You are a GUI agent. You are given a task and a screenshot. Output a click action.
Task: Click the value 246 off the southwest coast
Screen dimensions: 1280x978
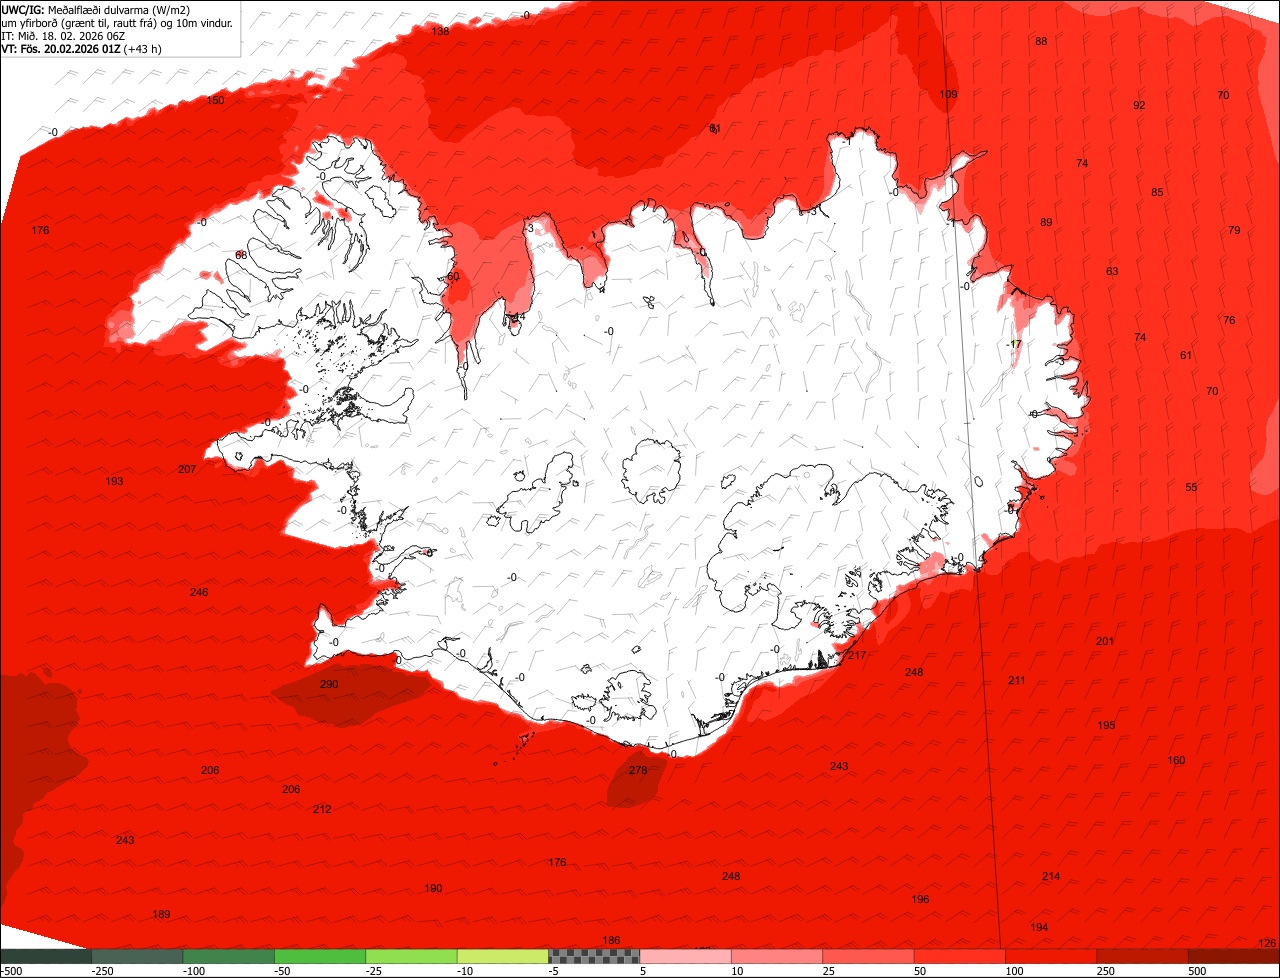click(199, 592)
